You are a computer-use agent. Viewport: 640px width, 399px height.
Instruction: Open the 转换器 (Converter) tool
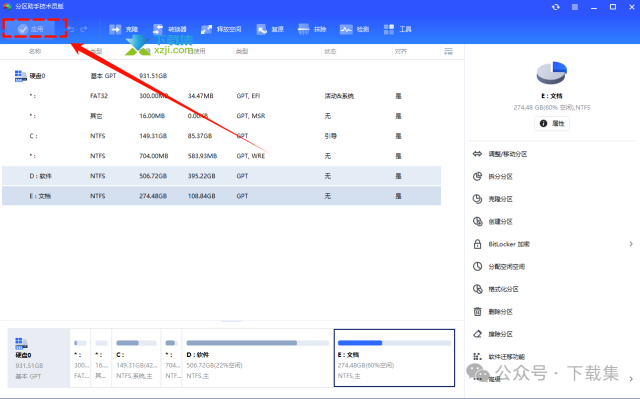[x=169, y=29]
